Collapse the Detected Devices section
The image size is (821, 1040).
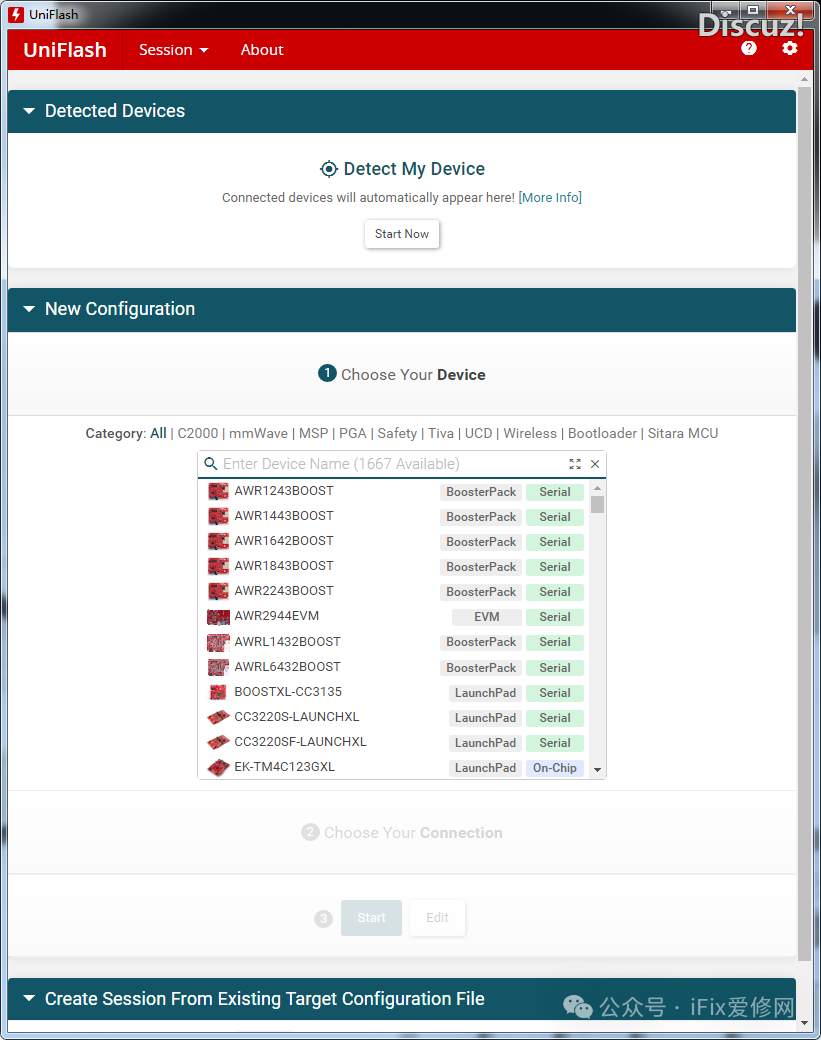click(29, 111)
